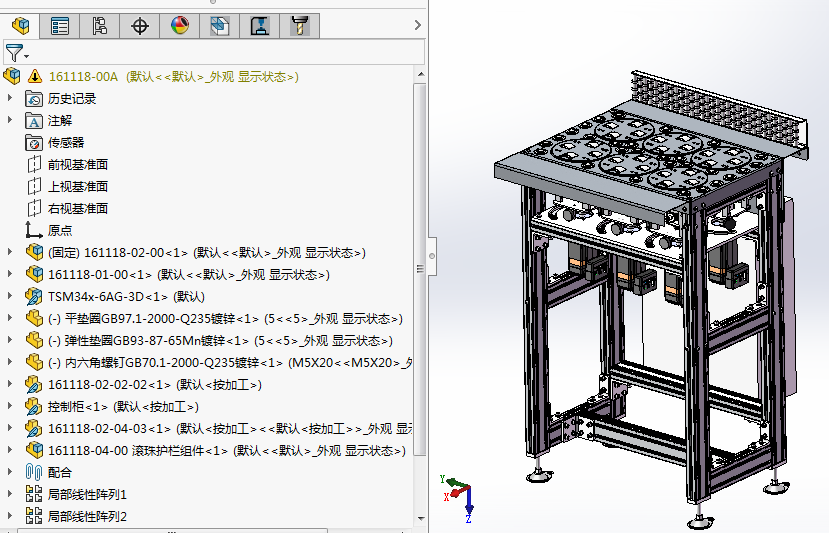The height and width of the screenshot is (533, 829).
Task: Click the 弹性垫圈GB93-87 part icon
Action: tap(34, 341)
